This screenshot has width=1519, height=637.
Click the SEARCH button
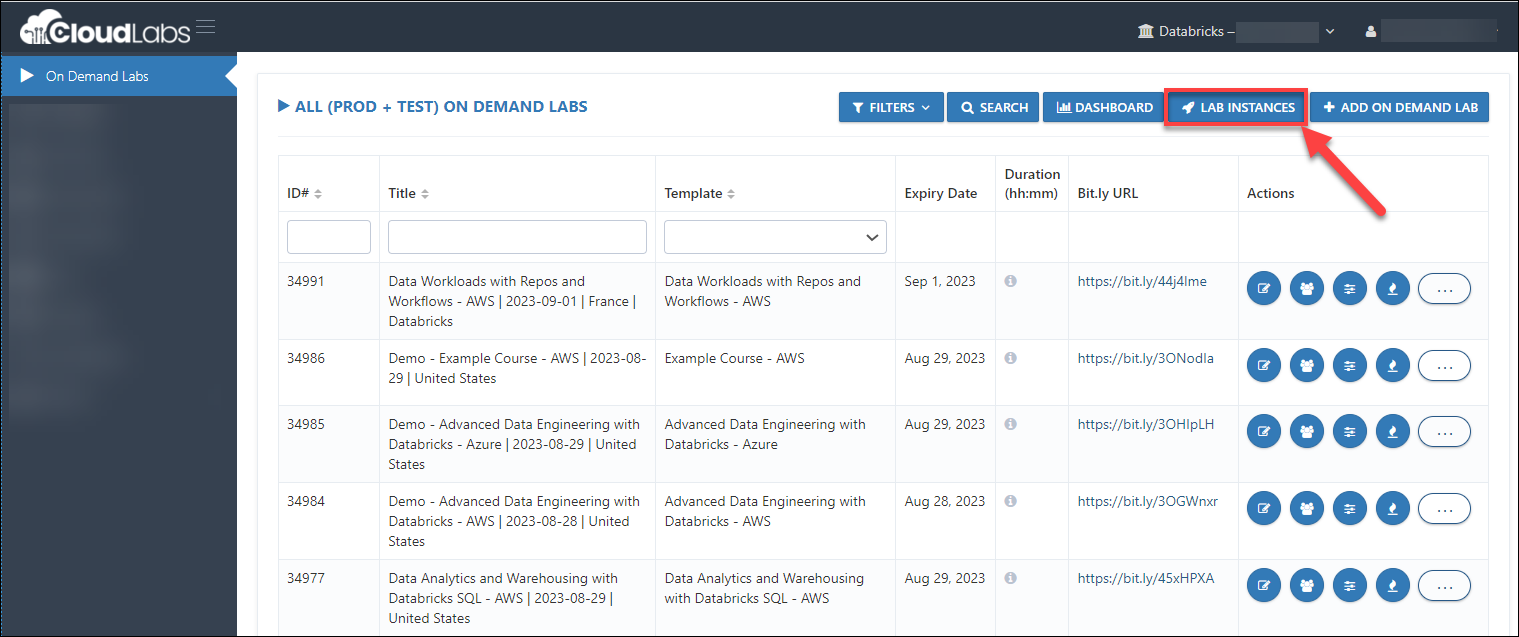coord(993,107)
